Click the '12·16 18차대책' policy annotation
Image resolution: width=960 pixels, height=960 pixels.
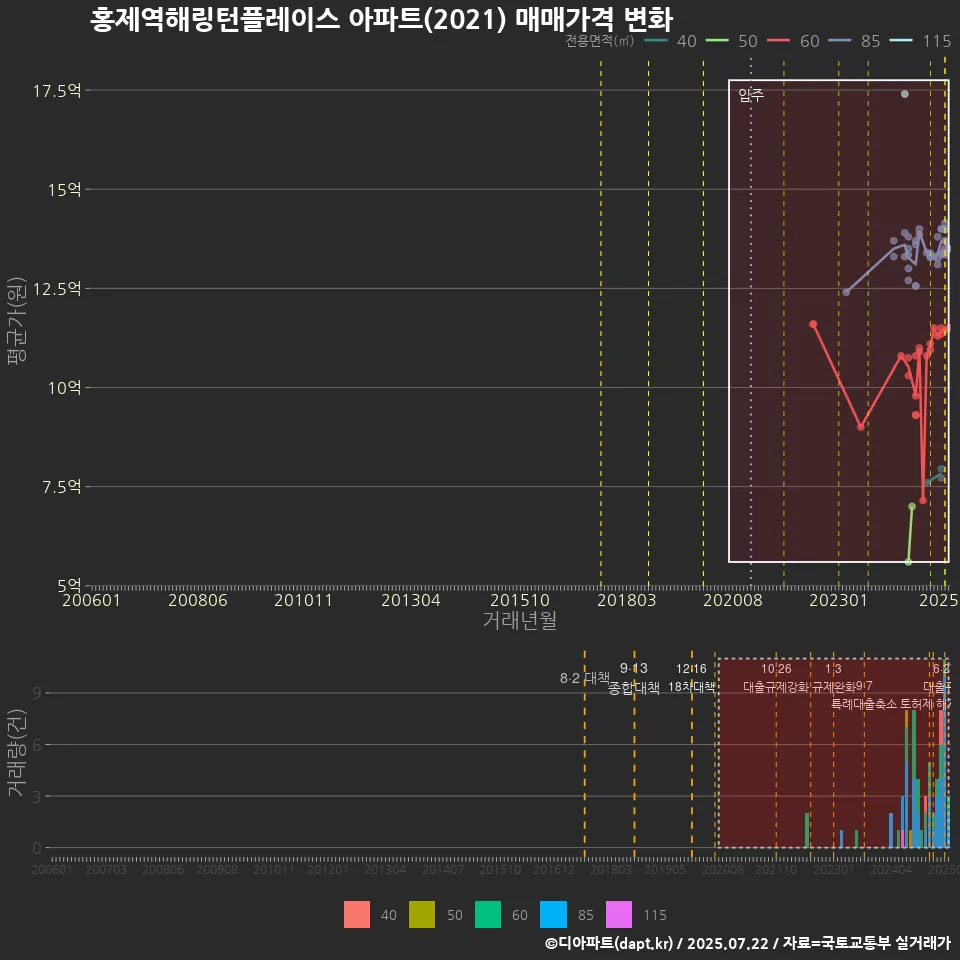tap(691, 678)
